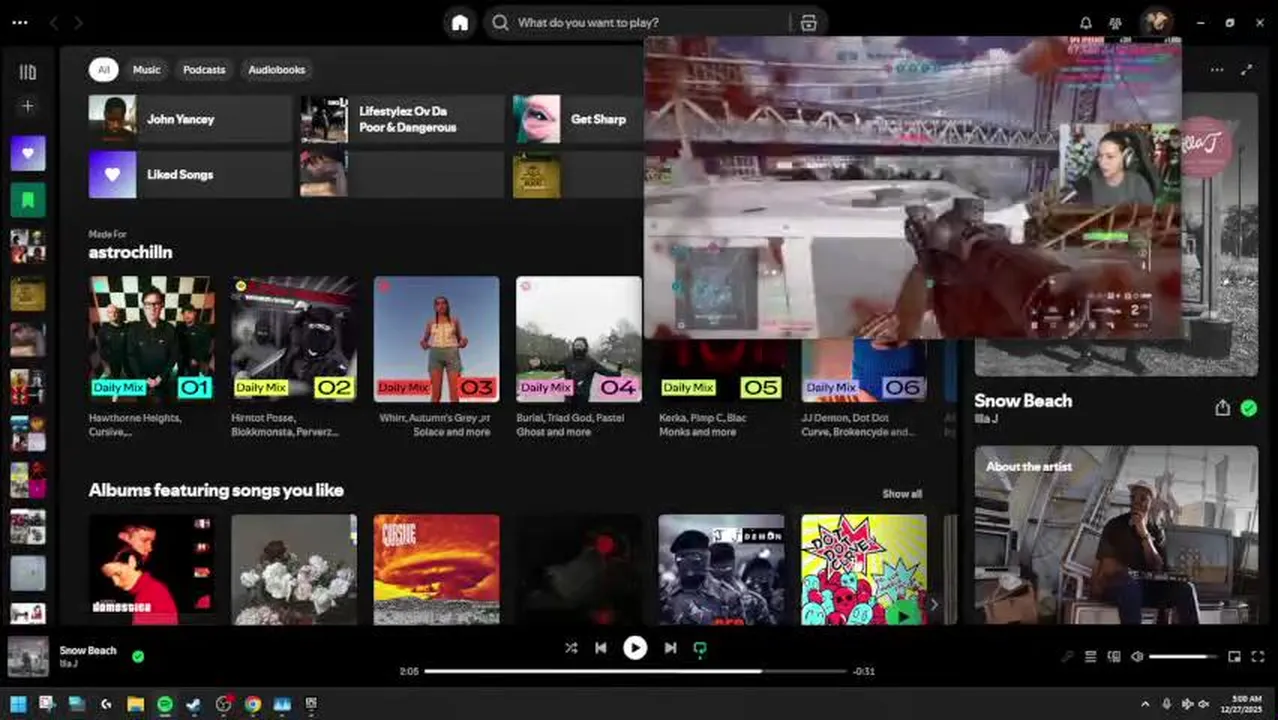
Task: Open Spotify in the Windows taskbar
Action: click(165, 704)
